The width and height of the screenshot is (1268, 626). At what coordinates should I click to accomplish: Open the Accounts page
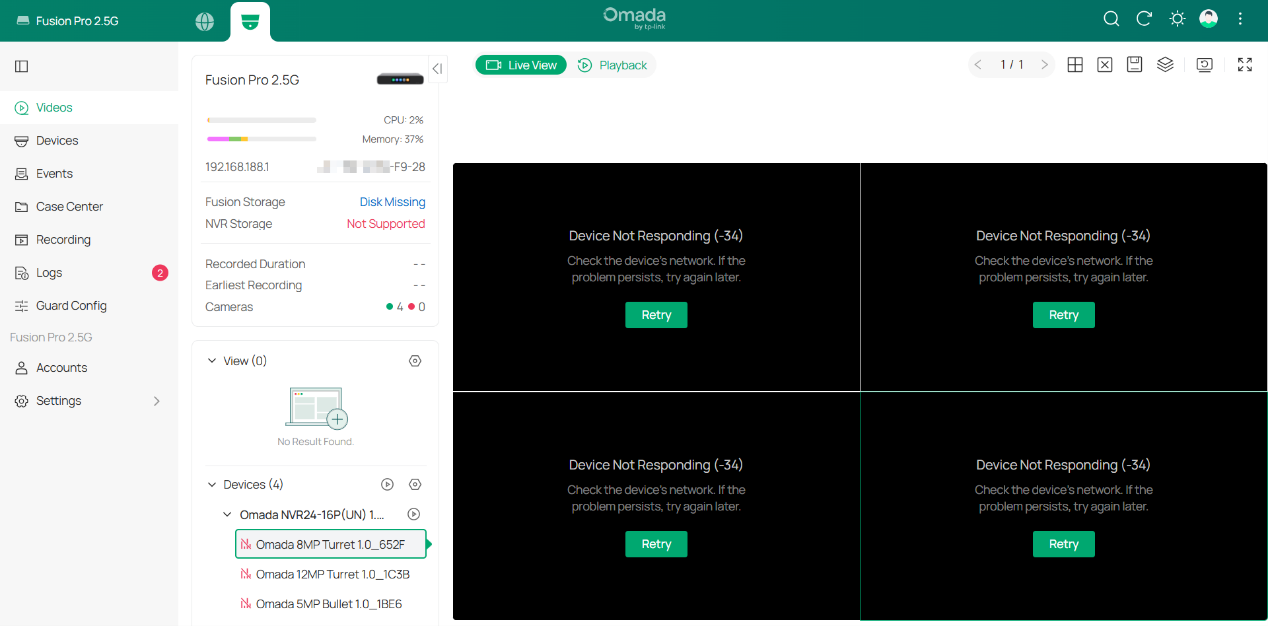89,367
